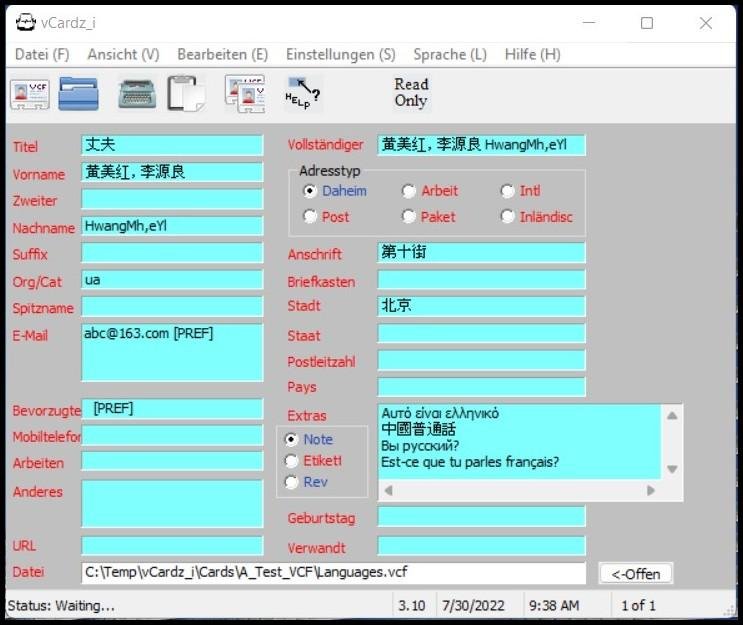This screenshot has height=625, width=743.
Task: Click the '1 of 1' card counter
Action: click(x=638, y=606)
